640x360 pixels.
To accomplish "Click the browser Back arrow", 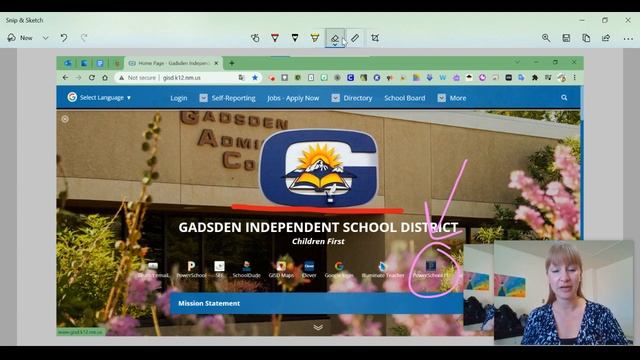I will 65,78.
